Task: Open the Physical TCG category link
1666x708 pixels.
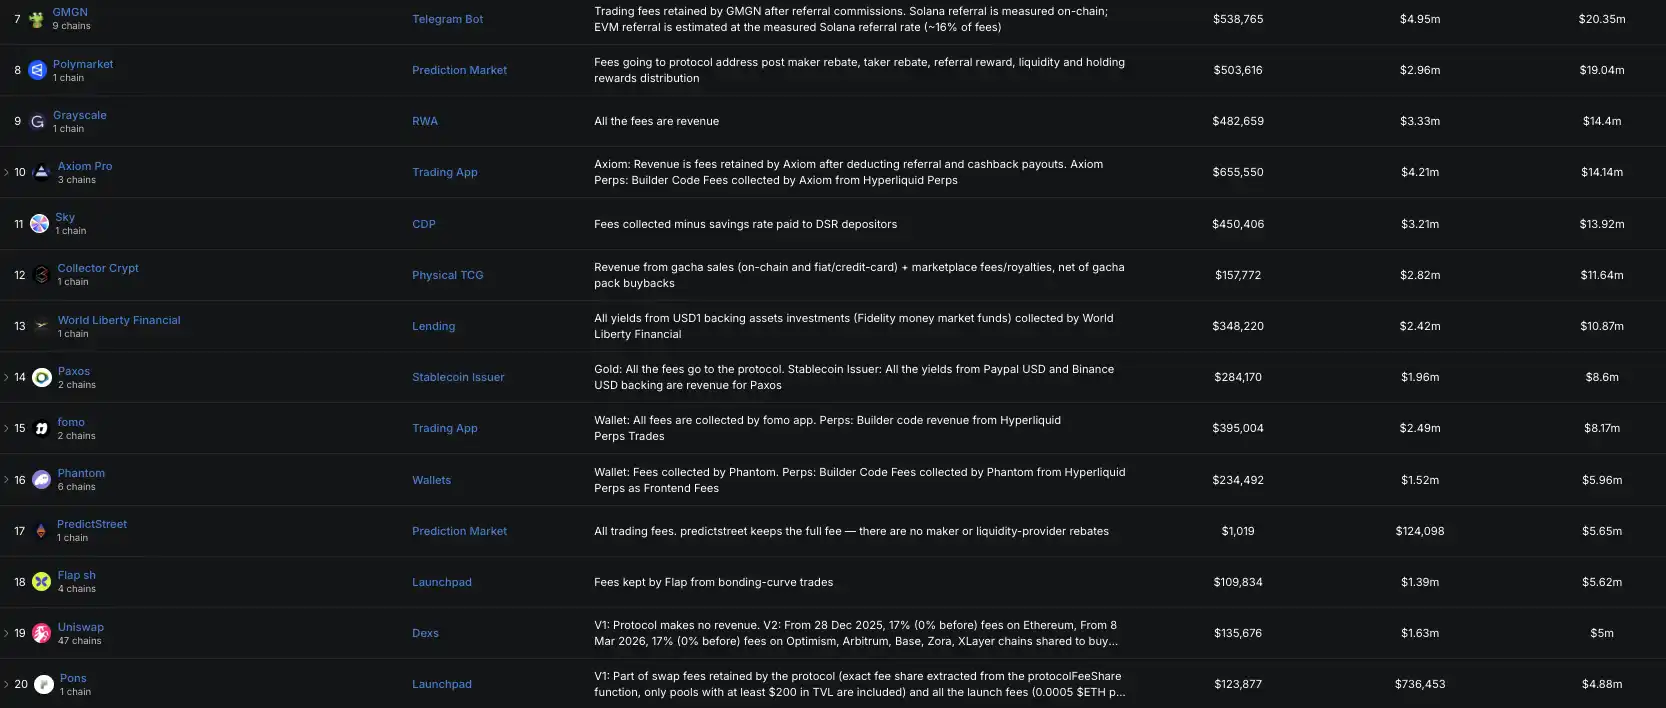Action: click(x=447, y=275)
